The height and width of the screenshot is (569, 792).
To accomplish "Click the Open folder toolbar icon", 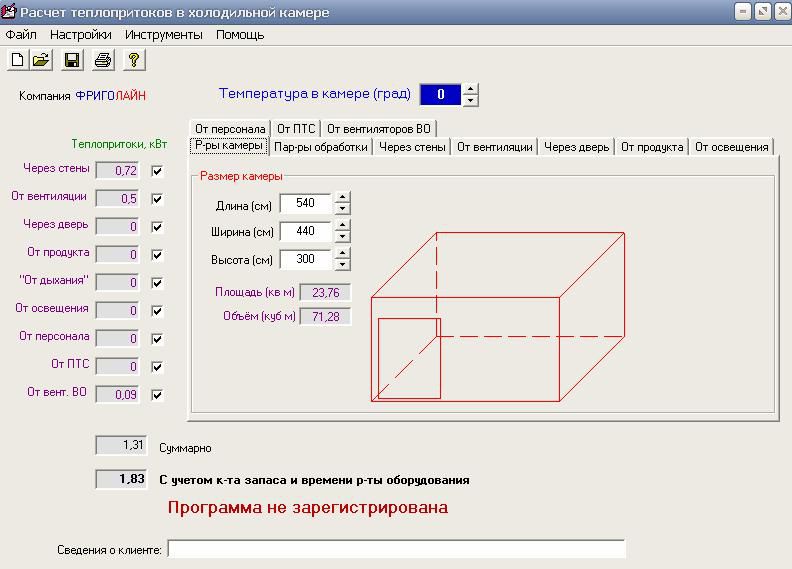I will tap(41, 60).
